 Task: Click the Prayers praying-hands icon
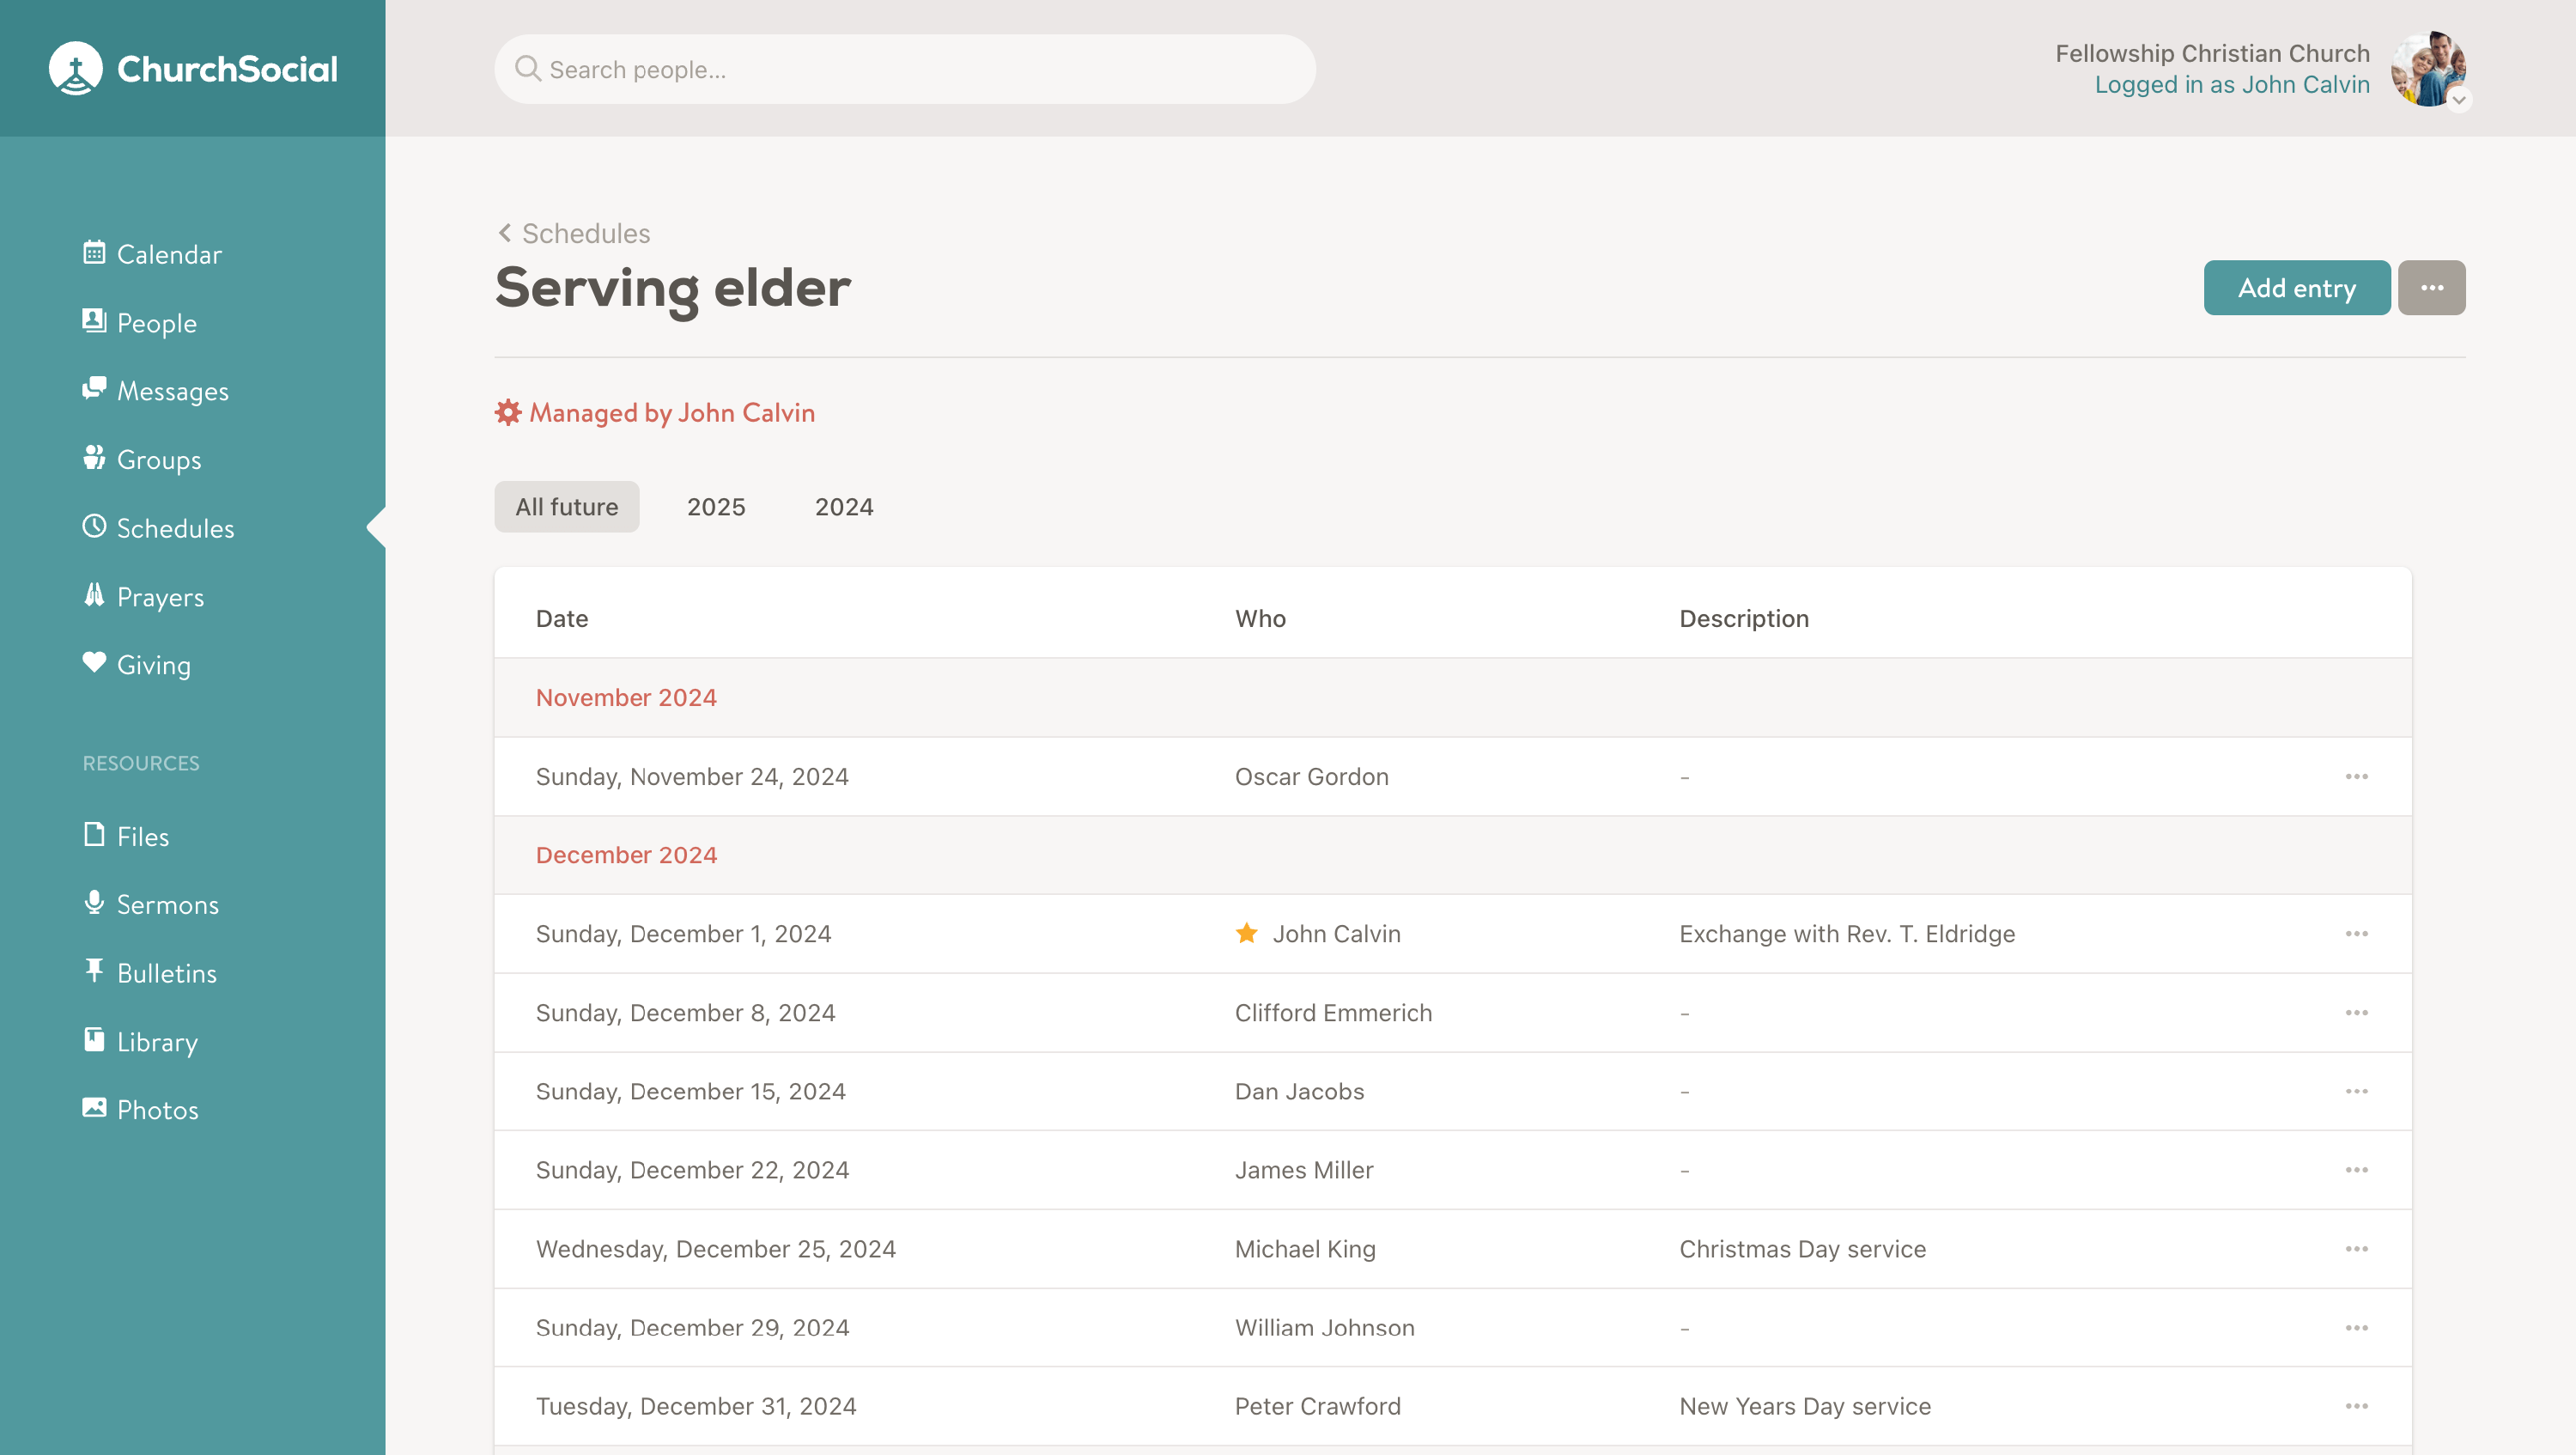94,594
